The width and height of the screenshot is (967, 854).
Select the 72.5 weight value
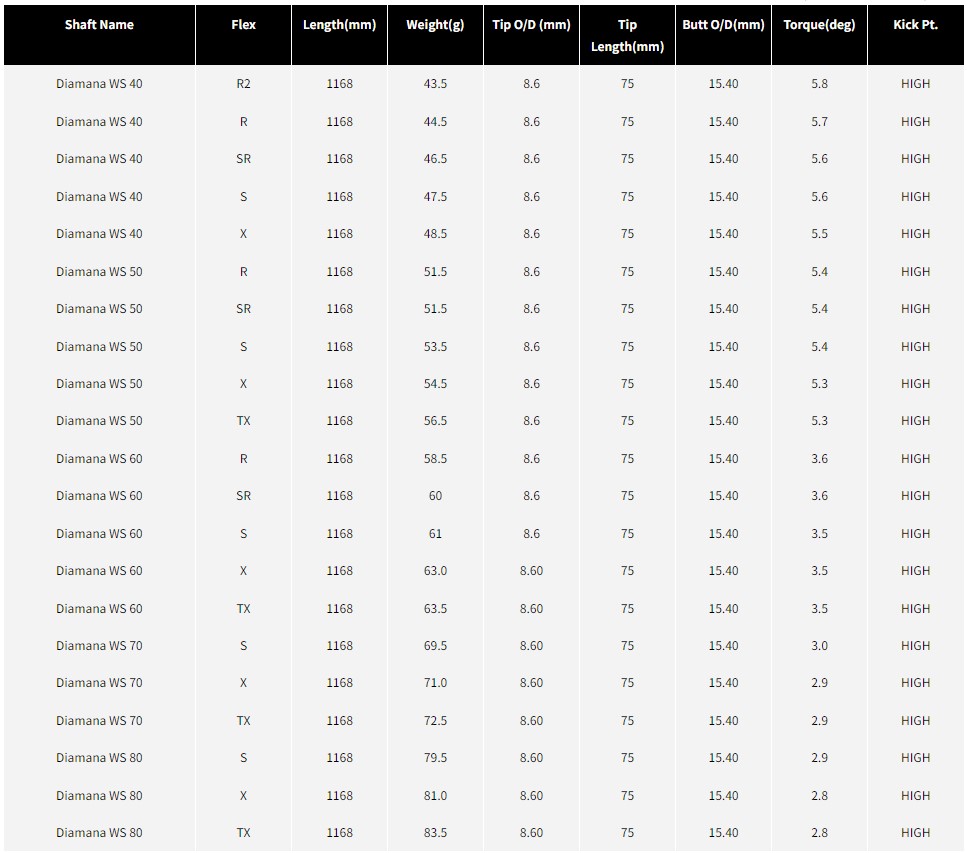(x=435, y=721)
